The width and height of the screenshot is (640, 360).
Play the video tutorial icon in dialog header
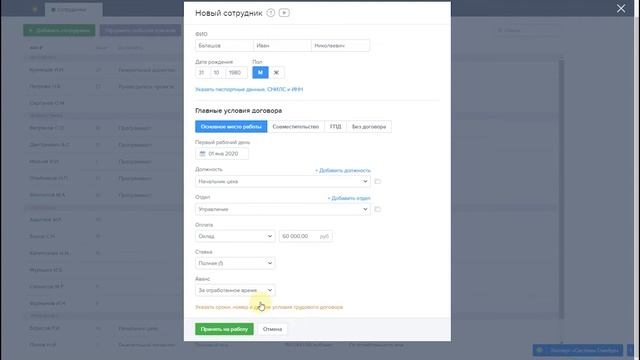click(x=284, y=13)
